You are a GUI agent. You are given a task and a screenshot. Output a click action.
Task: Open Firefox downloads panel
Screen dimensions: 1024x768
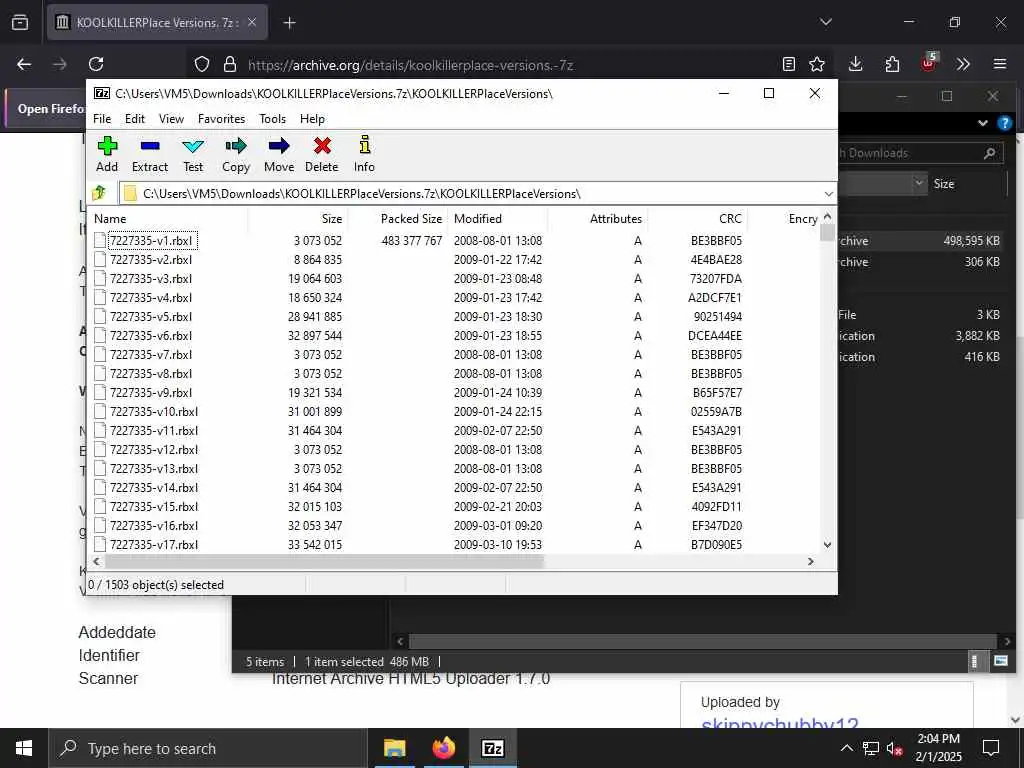tap(856, 64)
